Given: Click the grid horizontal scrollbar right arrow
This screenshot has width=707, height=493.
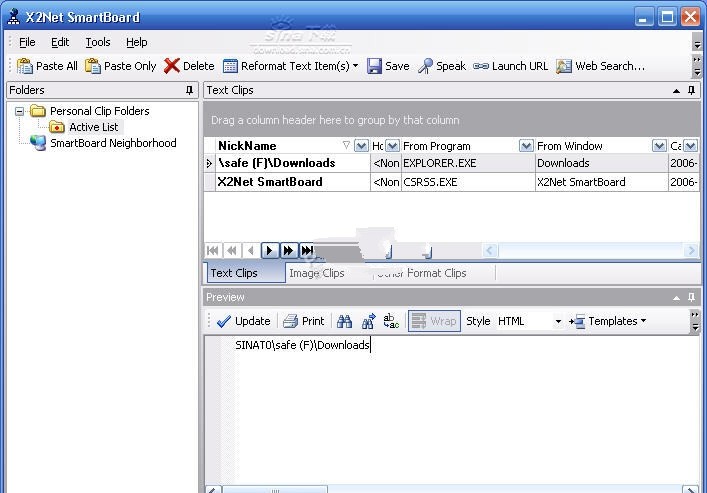Looking at the screenshot, I should (x=691, y=250).
